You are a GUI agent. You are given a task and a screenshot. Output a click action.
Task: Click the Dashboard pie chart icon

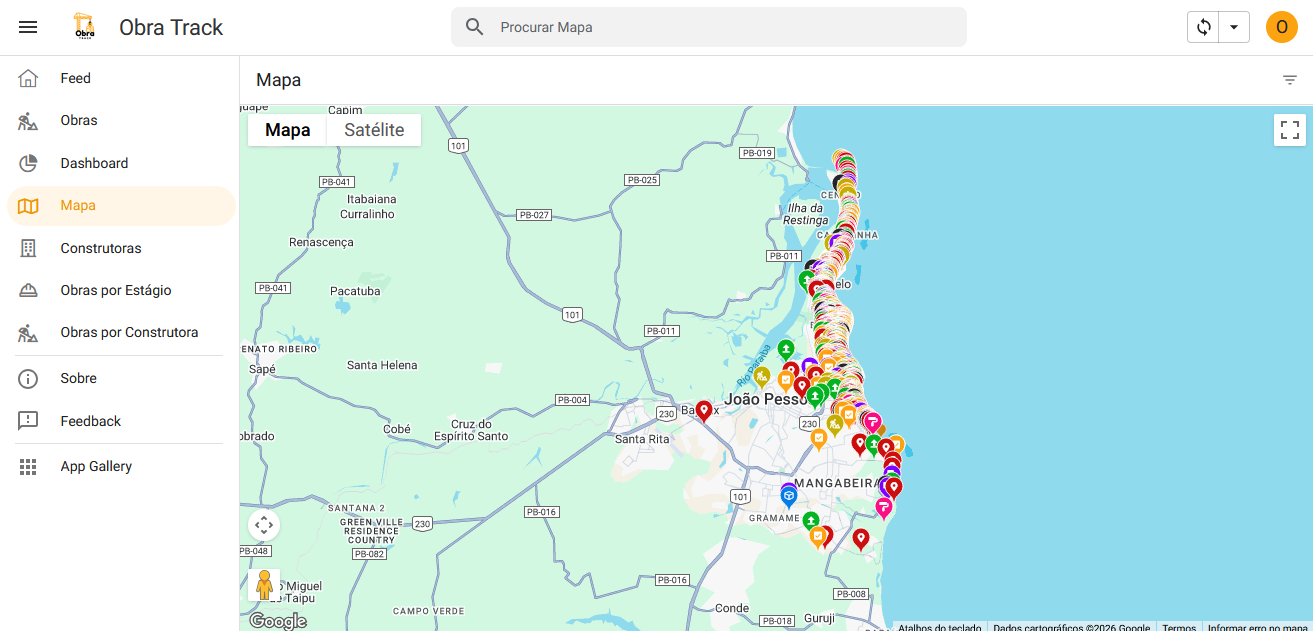click(28, 162)
